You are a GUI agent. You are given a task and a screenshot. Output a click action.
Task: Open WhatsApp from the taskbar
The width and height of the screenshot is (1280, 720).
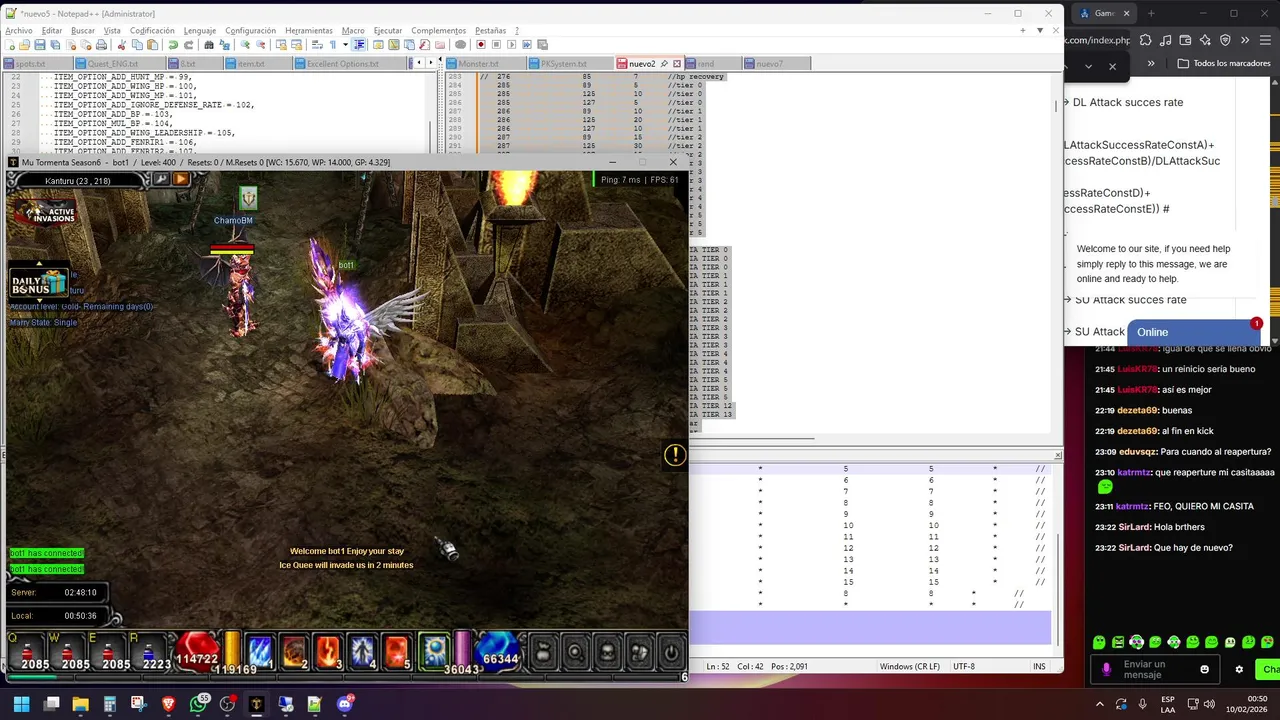(198, 704)
